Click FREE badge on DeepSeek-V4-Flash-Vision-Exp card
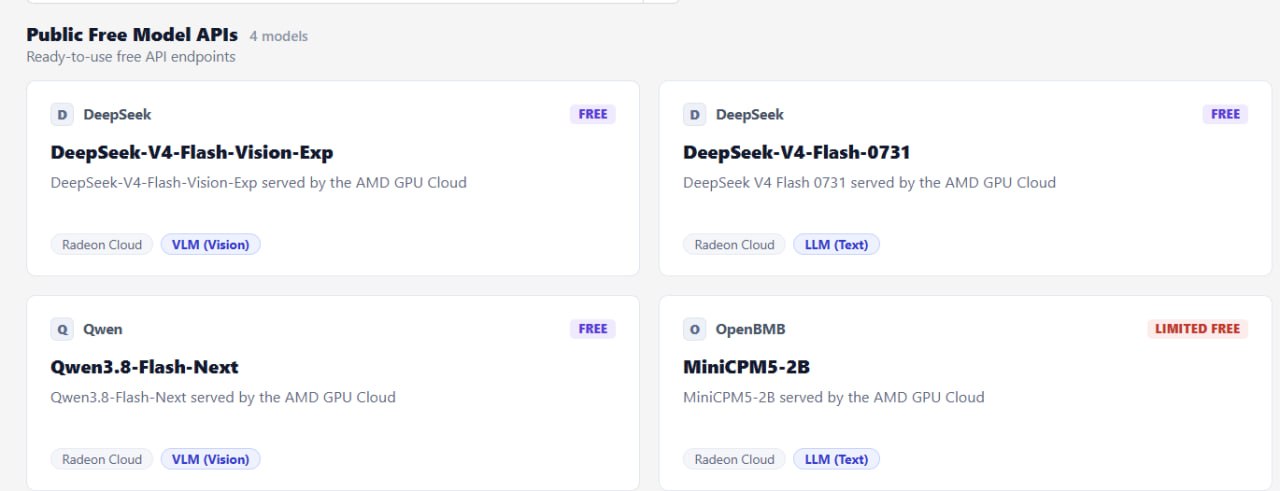The height and width of the screenshot is (491, 1280). pos(593,114)
